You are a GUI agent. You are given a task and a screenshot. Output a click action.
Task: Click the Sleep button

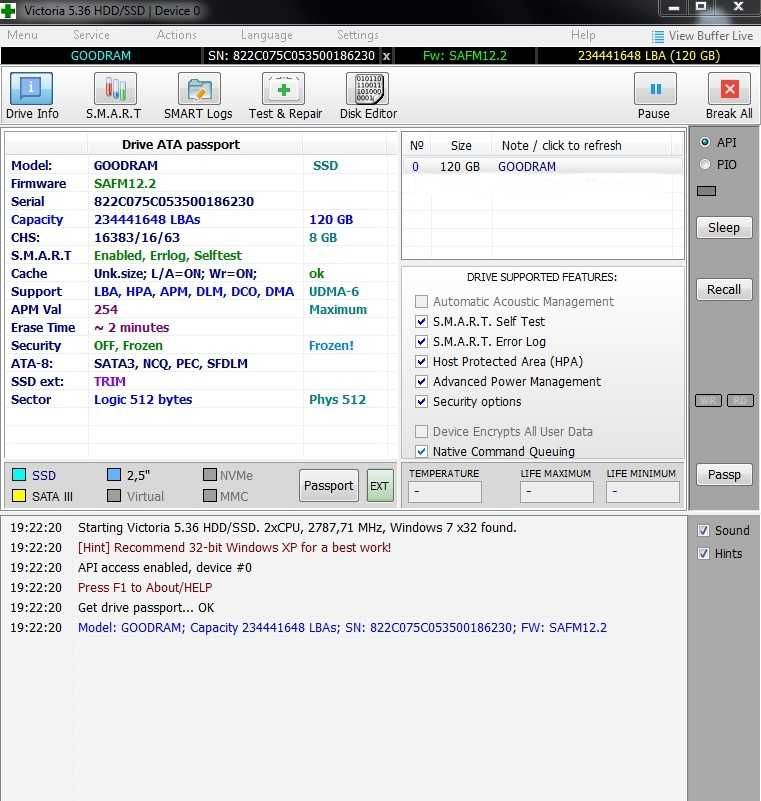coord(724,227)
